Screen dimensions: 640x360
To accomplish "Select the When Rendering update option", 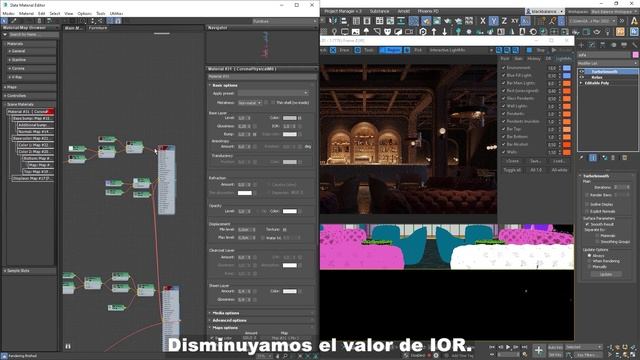I will click(x=589, y=261).
